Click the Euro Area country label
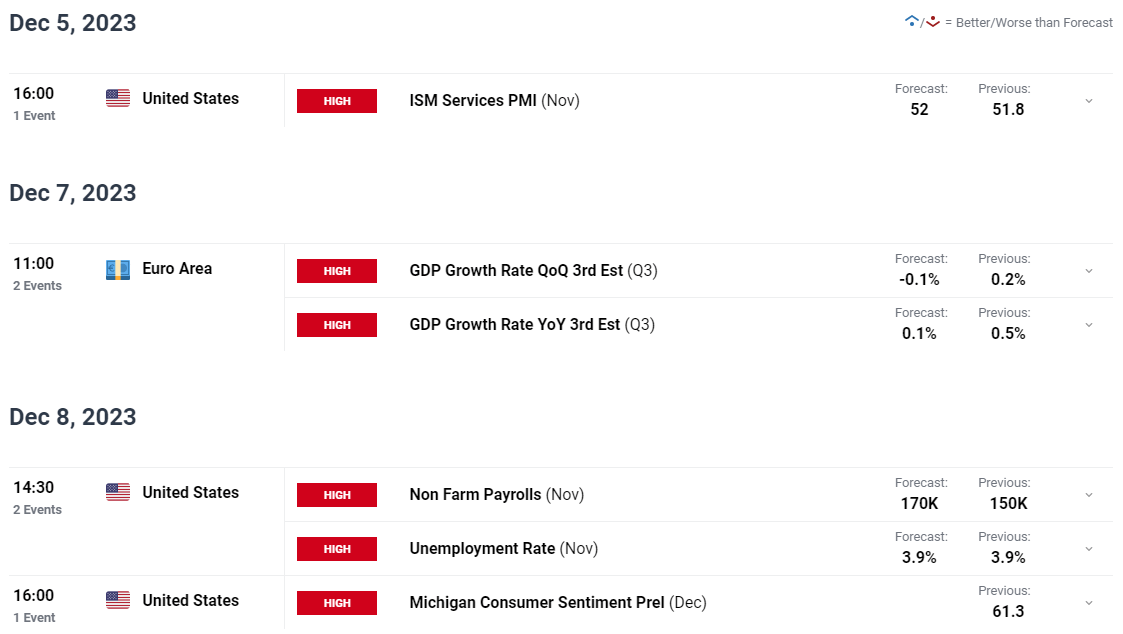 coord(177,269)
